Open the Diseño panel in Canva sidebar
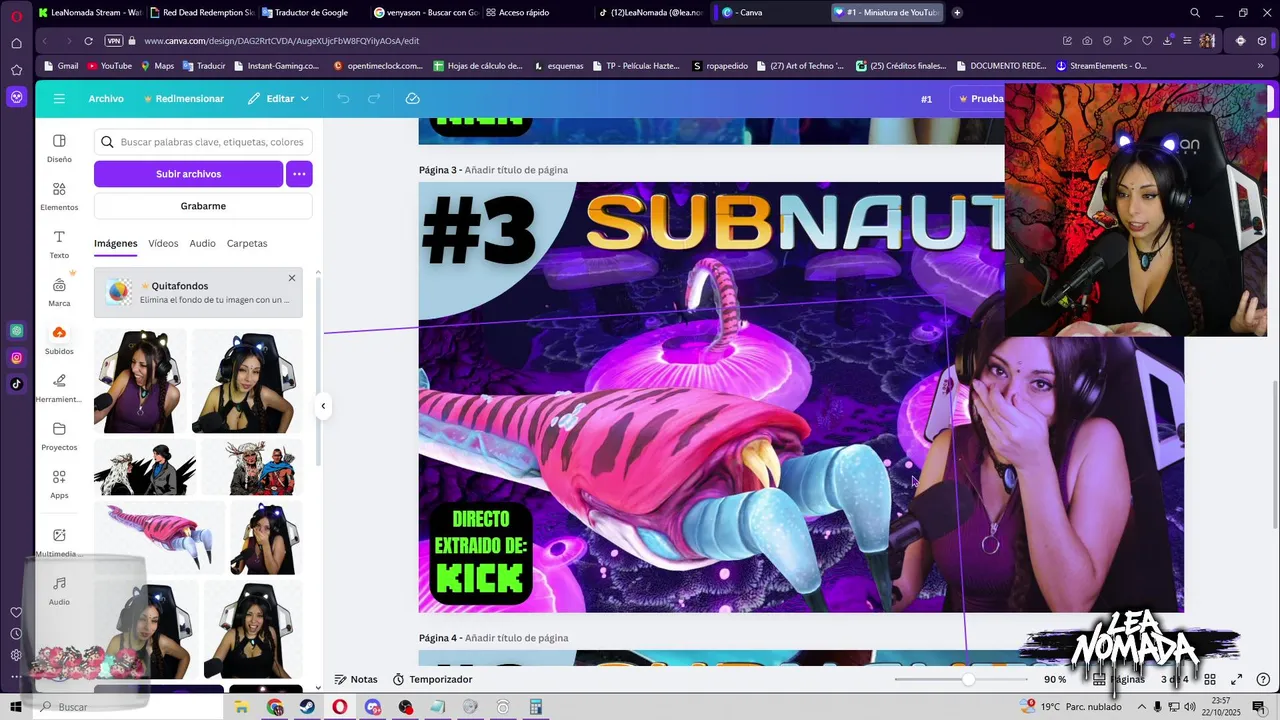 [59, 148]
